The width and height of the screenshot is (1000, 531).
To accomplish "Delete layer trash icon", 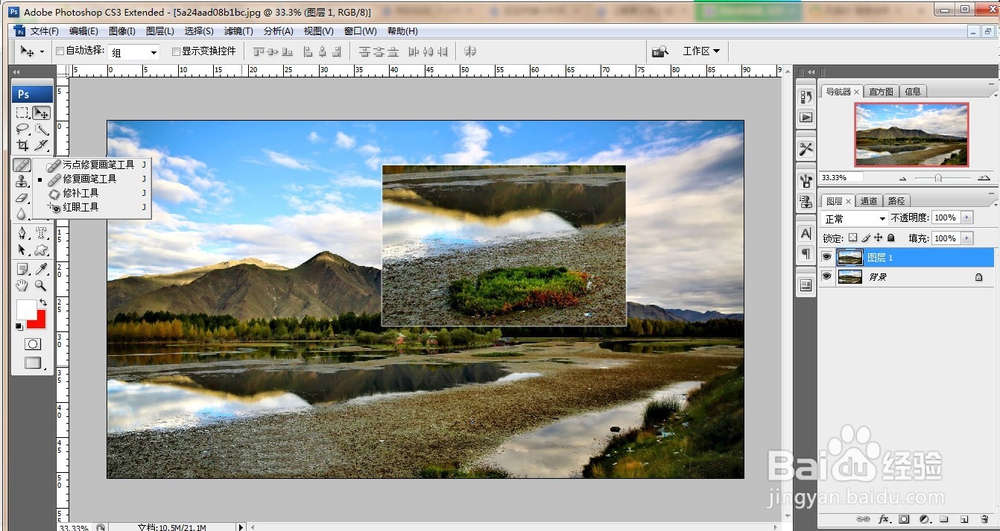I will click(984, 520).
